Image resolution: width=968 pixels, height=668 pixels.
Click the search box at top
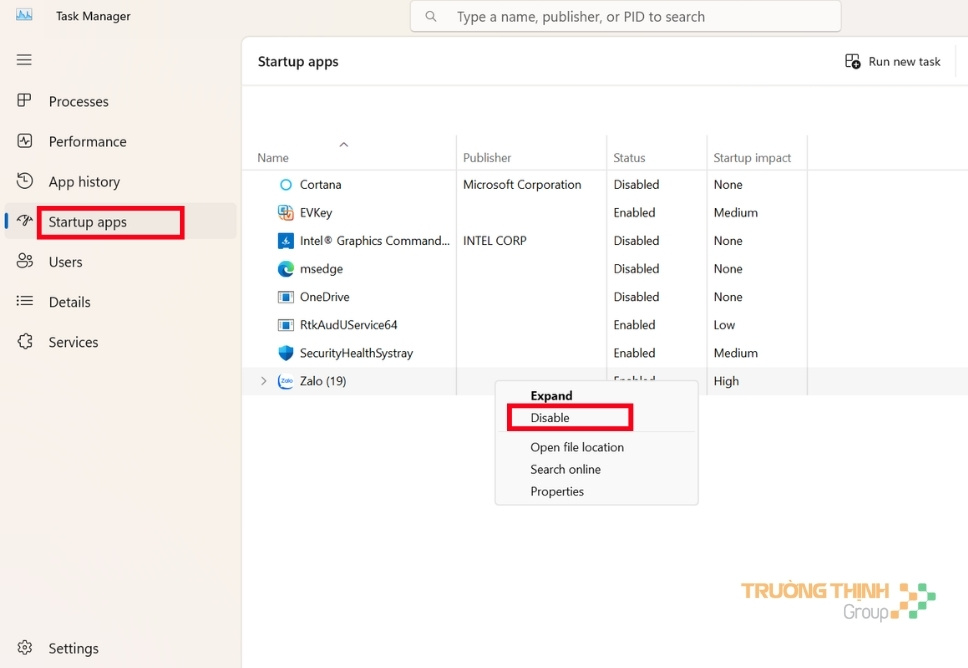pyautogui.click(x=626, y=17)
